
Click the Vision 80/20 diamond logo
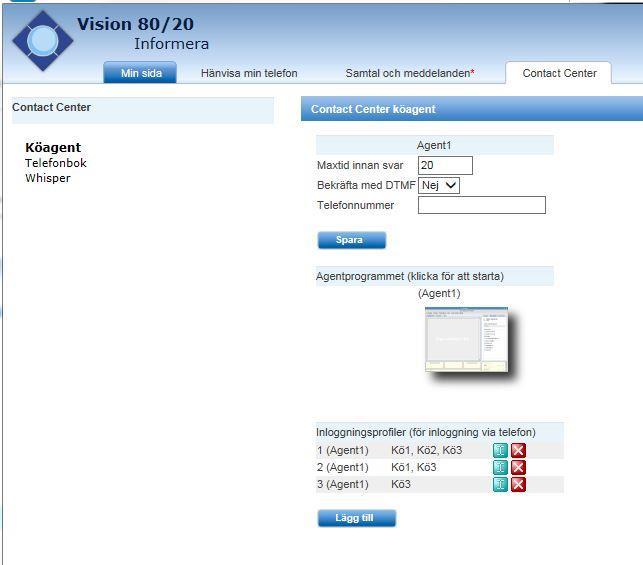pos(43,41)
